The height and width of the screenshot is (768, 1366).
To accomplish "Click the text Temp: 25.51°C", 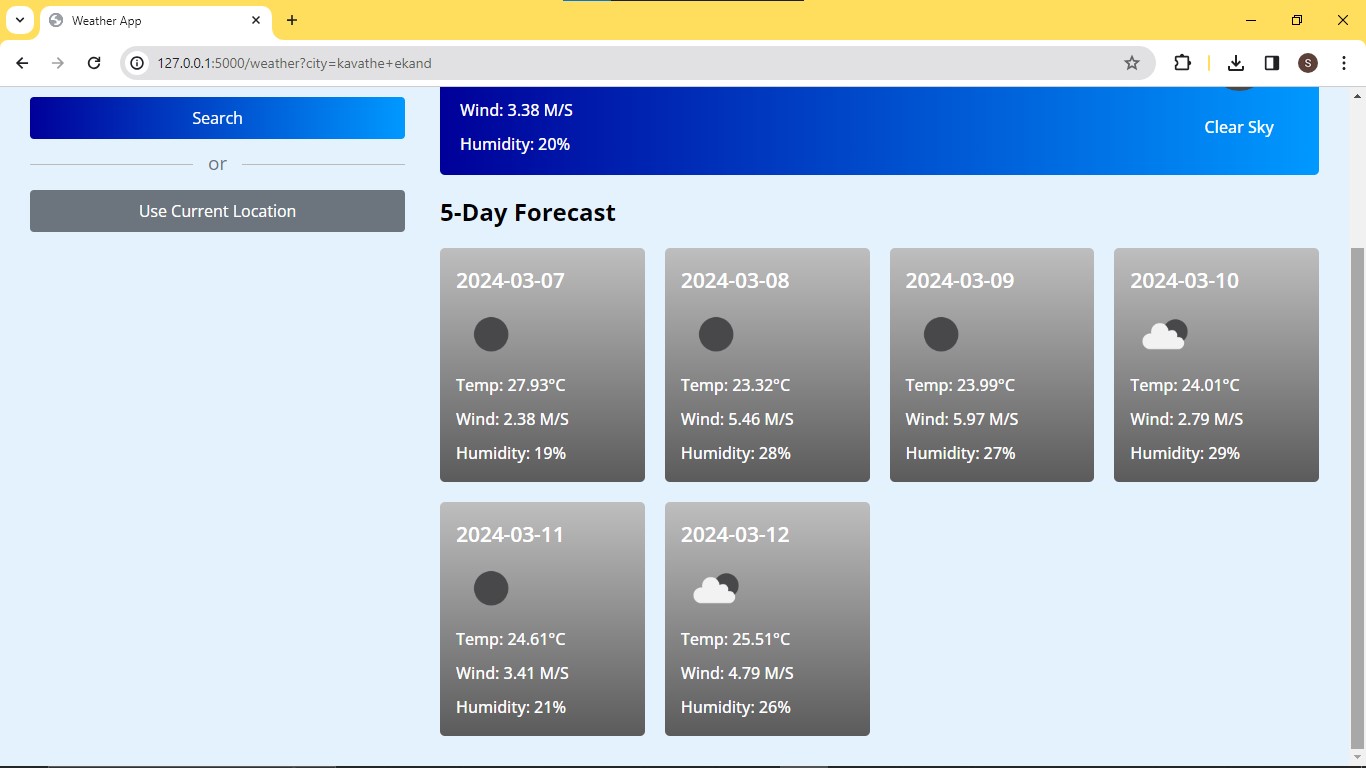I will (x=736, y=639).
